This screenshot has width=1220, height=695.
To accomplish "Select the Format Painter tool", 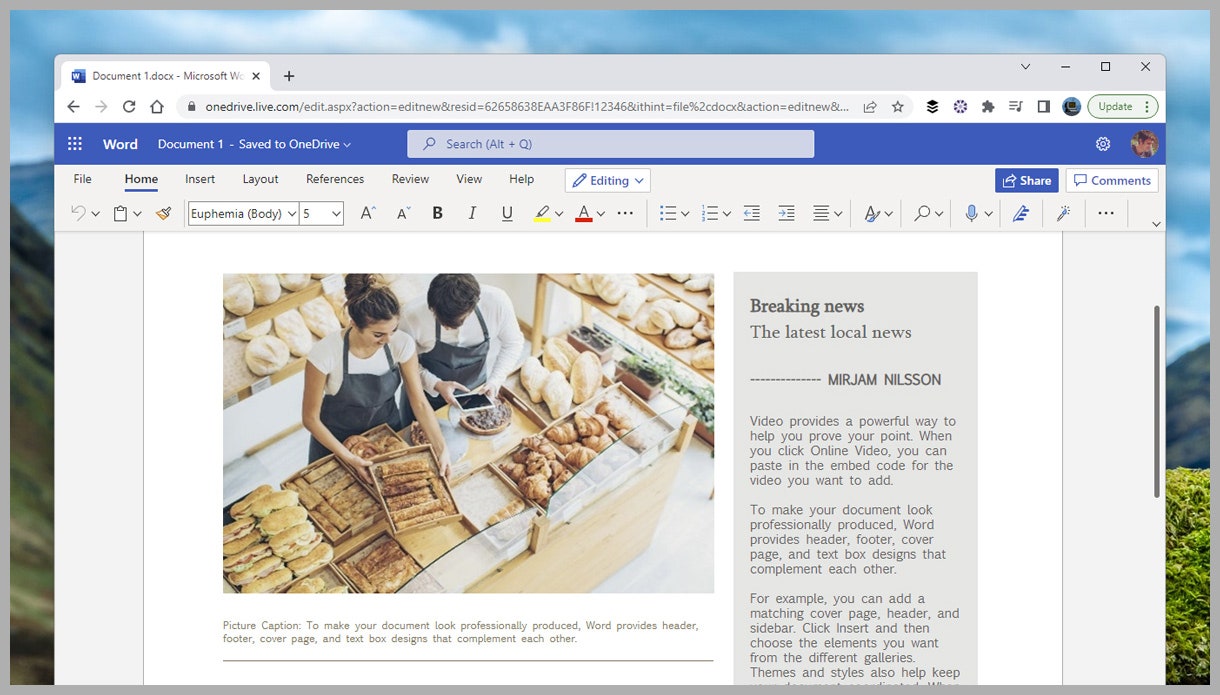I will (164, 213).
